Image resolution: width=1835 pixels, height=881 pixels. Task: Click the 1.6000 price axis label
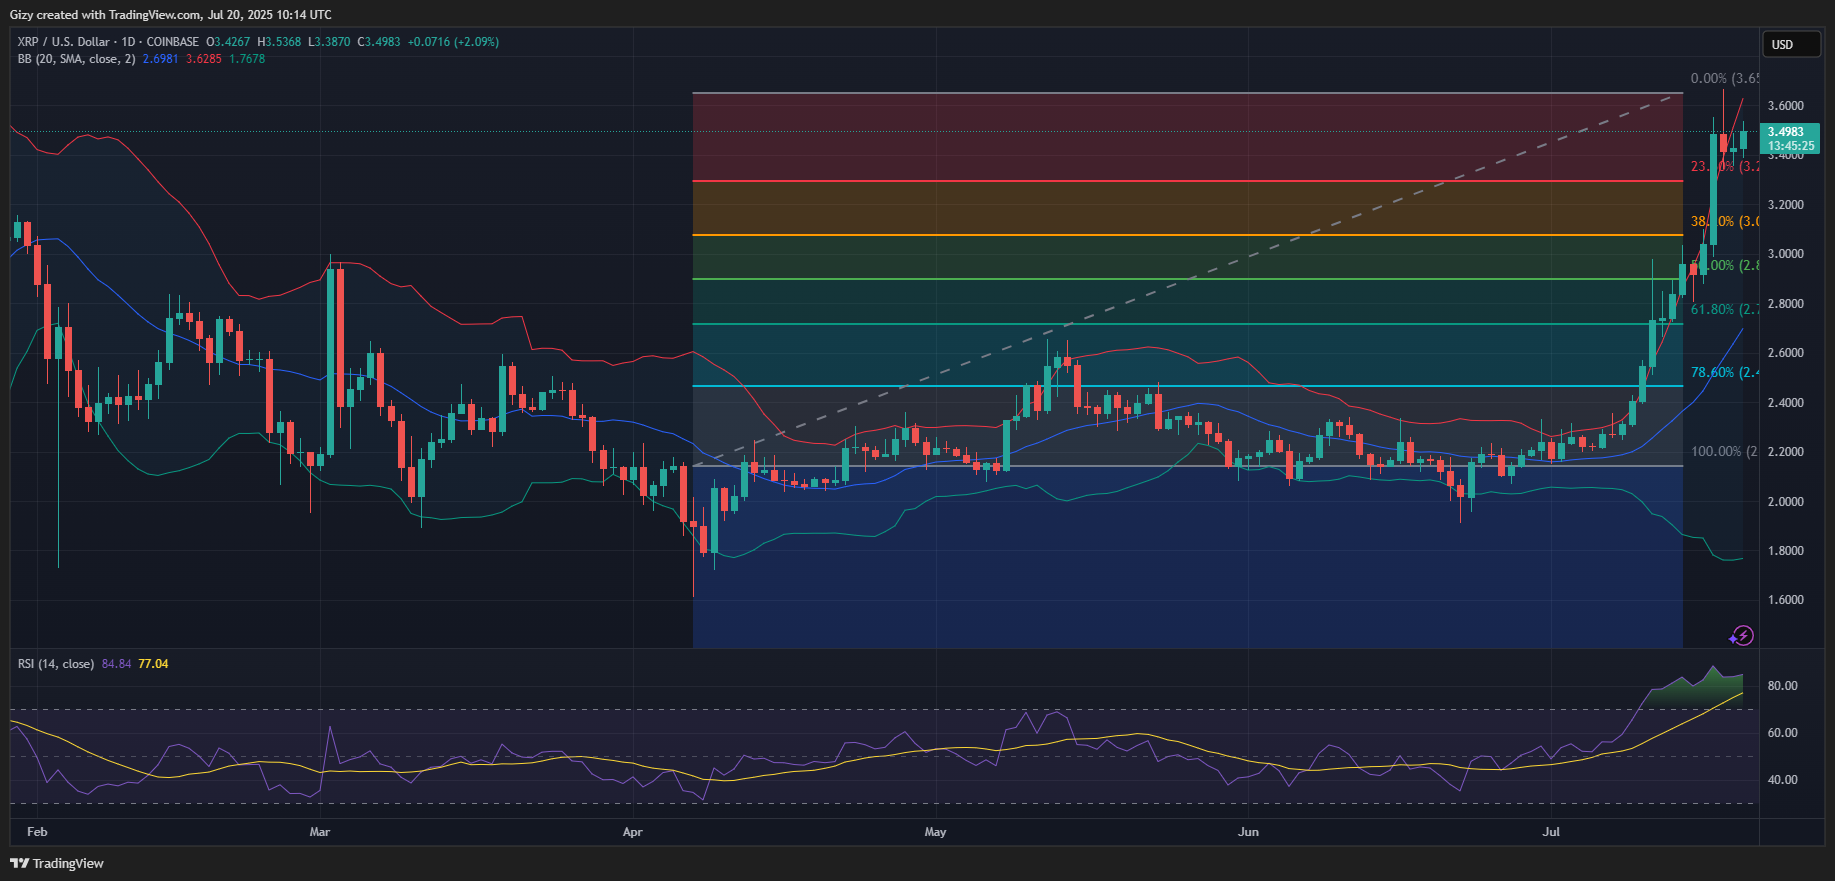(x=1785, y=600)
